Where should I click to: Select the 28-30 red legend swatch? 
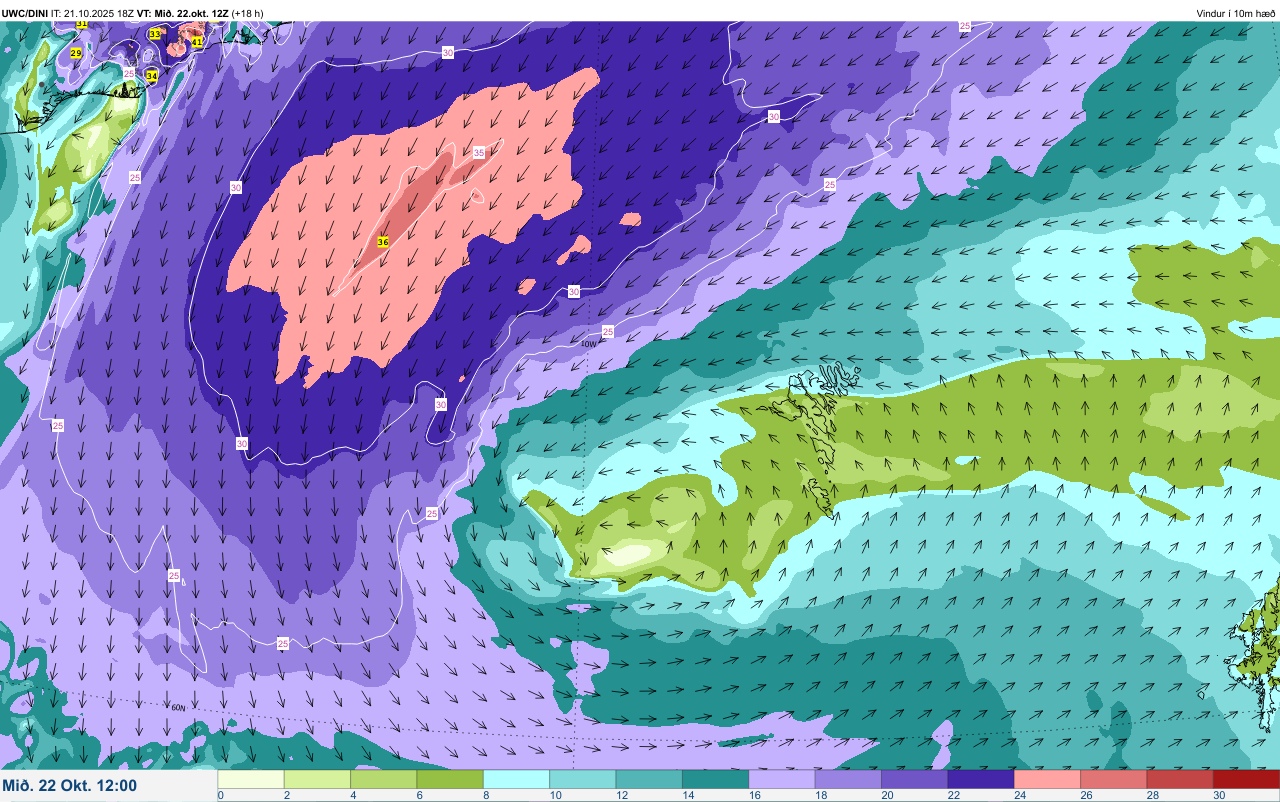(x=1180, y=779)
